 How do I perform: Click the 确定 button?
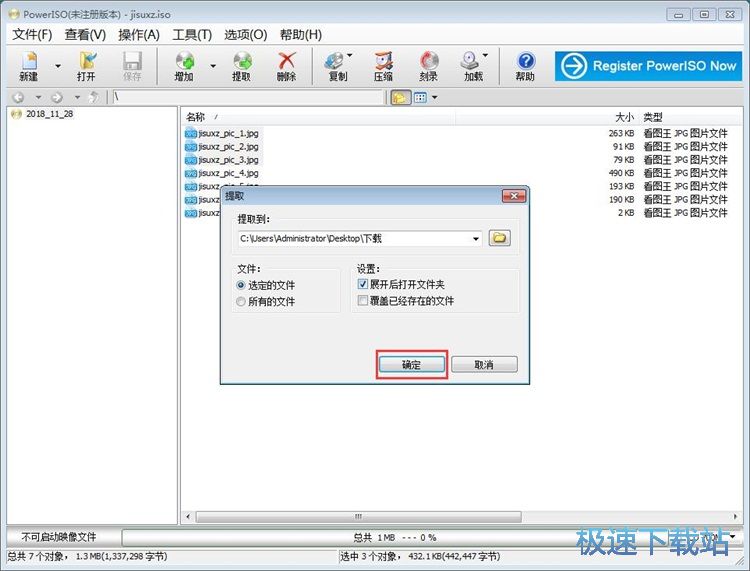[x=411, y=365]
